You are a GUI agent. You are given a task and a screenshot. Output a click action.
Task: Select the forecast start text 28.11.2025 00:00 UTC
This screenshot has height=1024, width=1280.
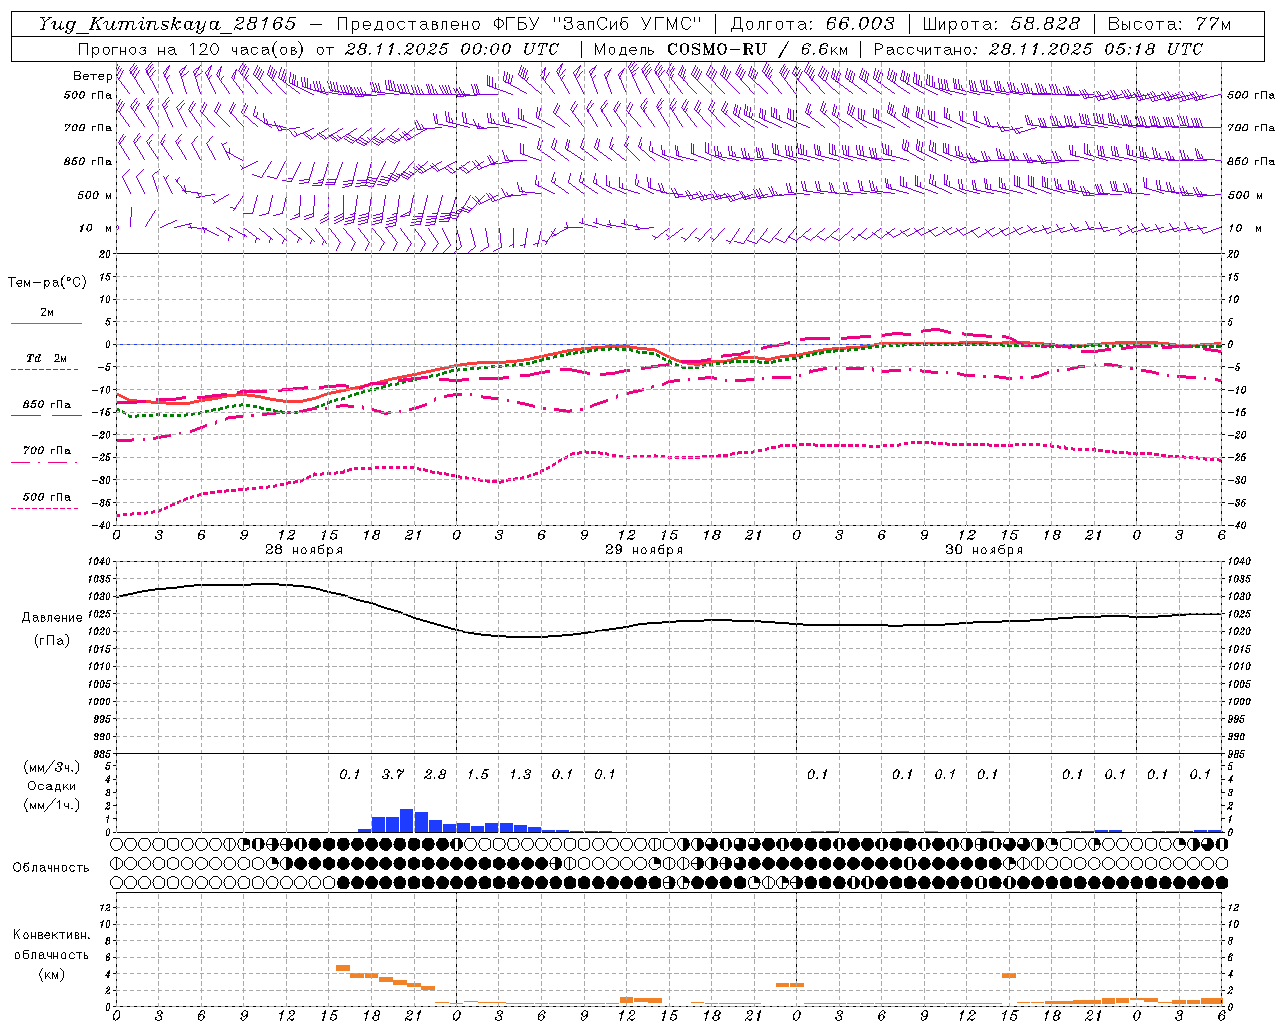point(451,49)
